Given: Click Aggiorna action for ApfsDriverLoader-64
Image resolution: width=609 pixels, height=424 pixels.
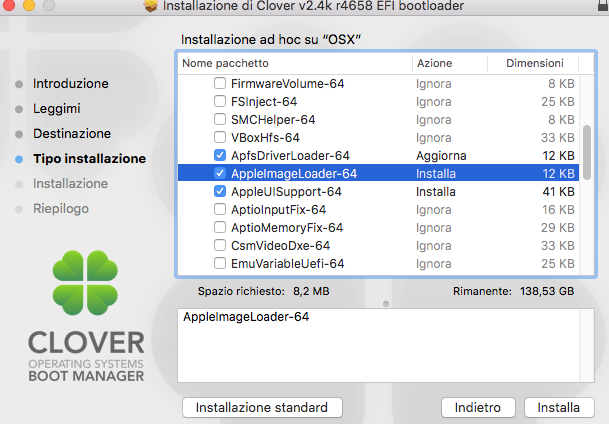Looking at the screenshot, I should coord(441,156).
